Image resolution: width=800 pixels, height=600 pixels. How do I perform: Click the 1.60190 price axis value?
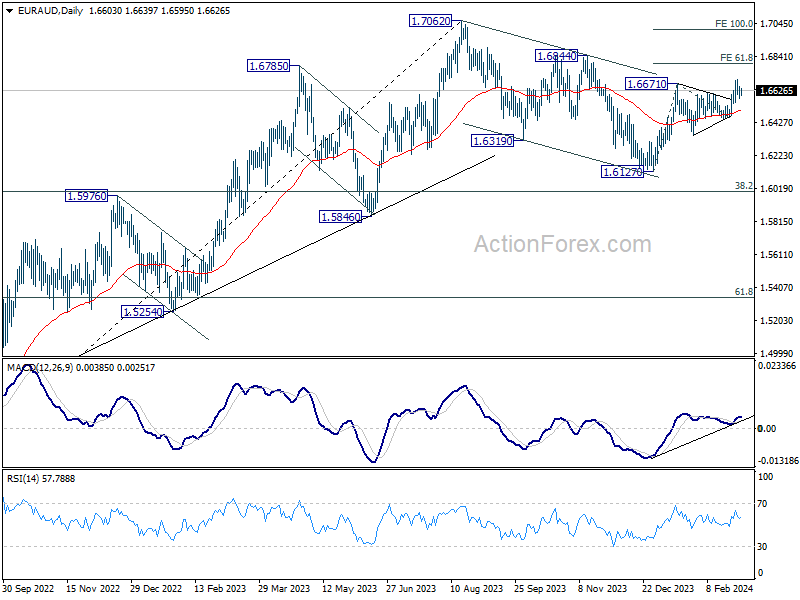pos(777,189)
